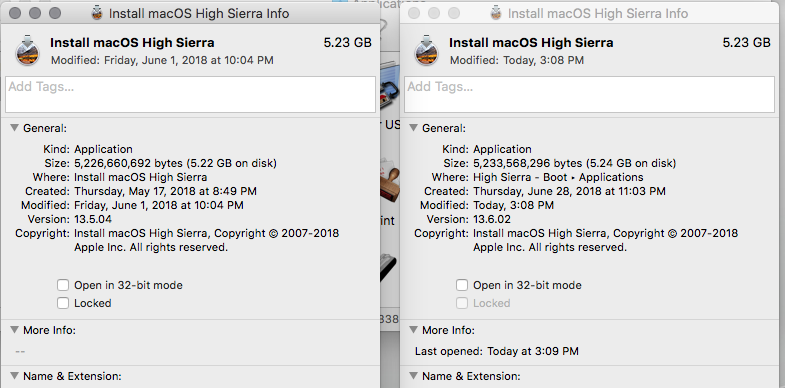This screenshot has width=785, height=388.
Task: Click the title bar proxy icon in right window
Action: point(496,13)
